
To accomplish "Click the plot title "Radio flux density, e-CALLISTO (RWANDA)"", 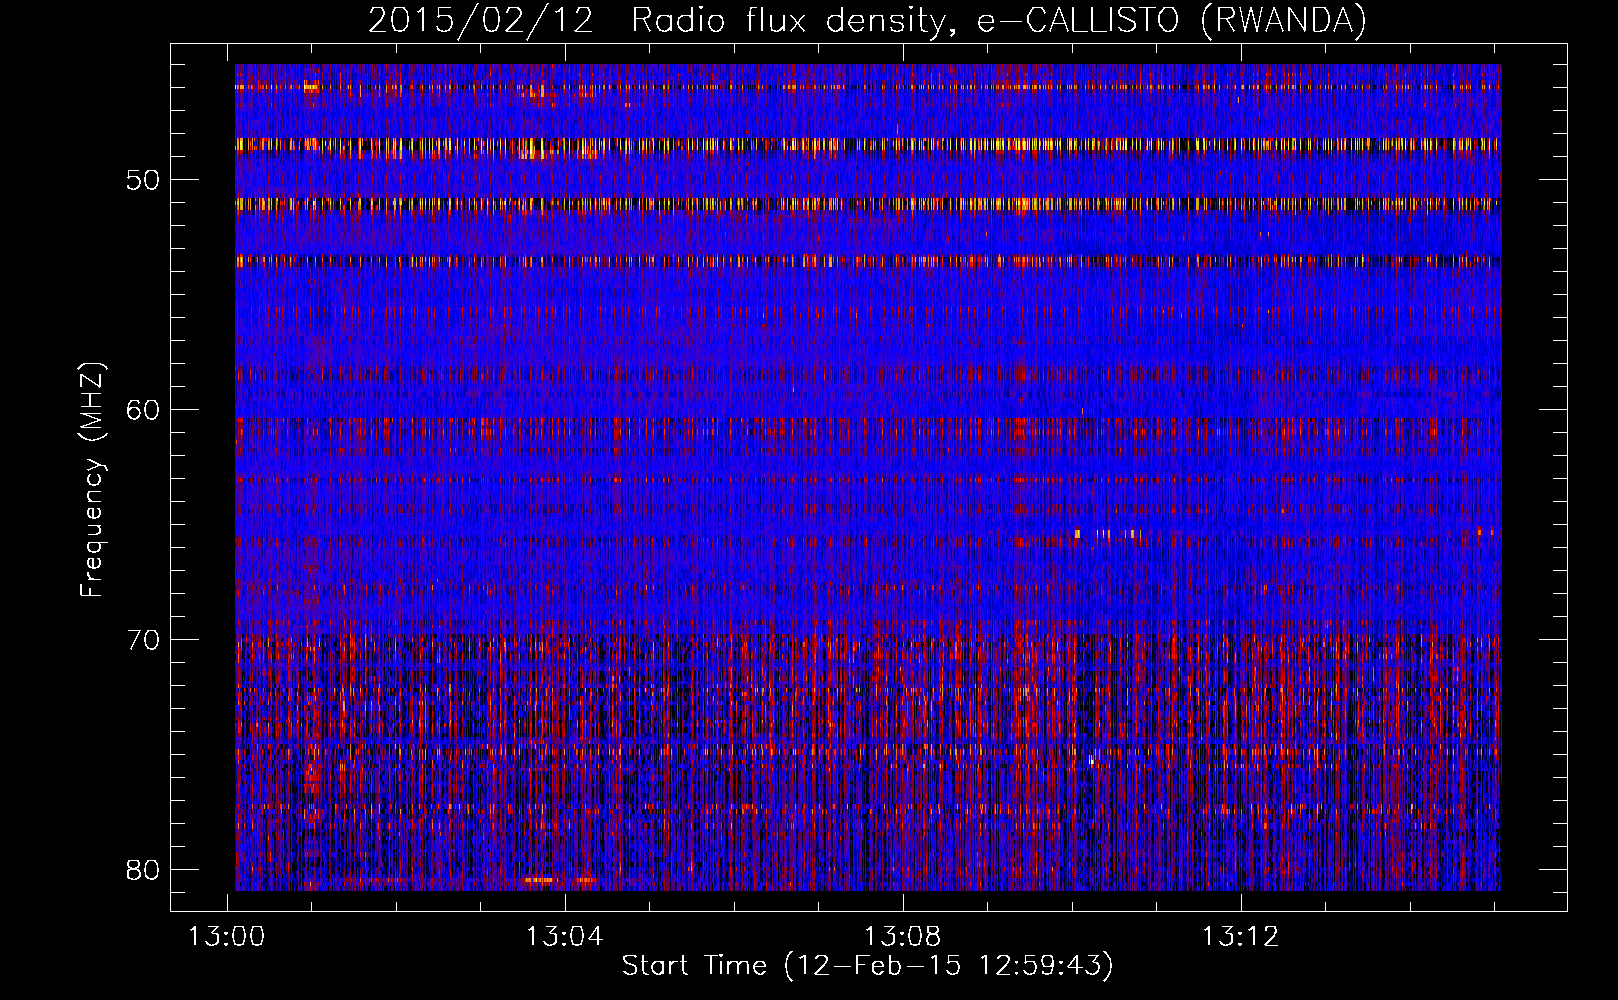I will click(x=998, y=21).
